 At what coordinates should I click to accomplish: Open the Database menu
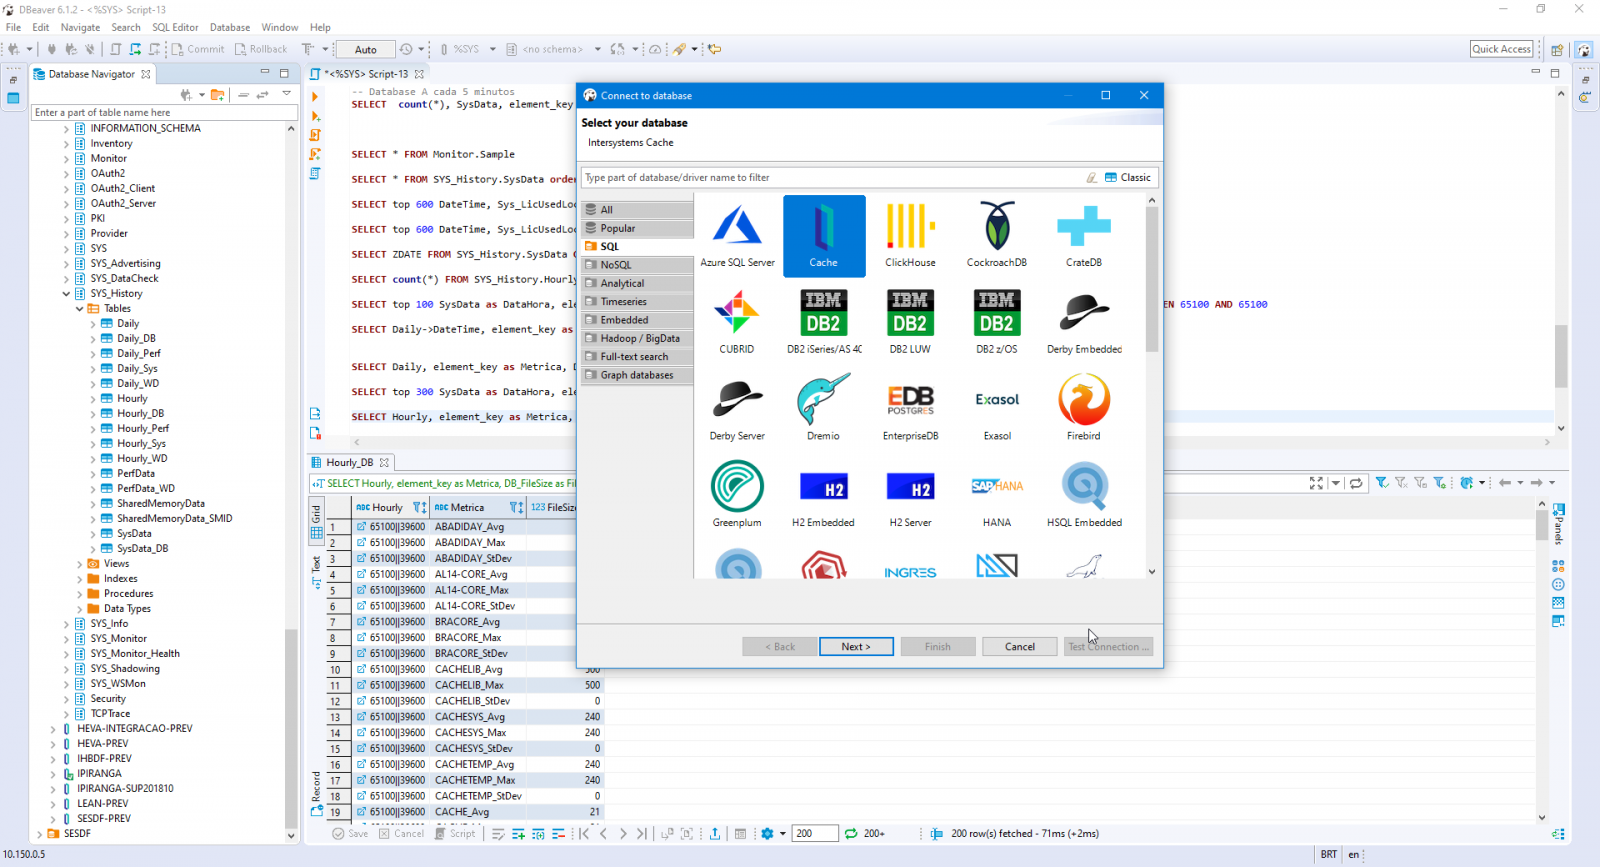[x=230, y=27]
